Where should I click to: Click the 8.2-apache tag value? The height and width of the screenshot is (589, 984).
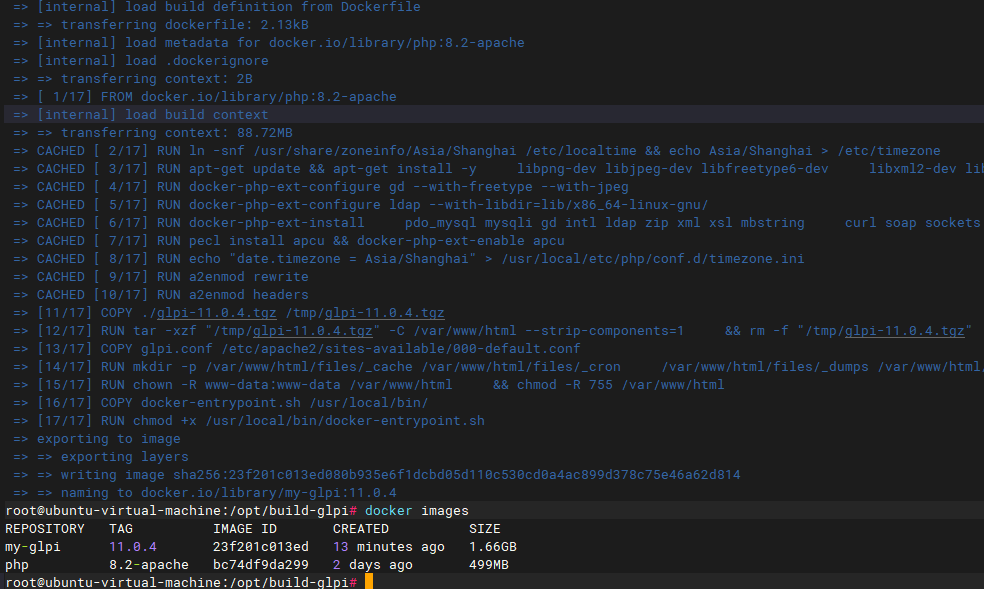(149, 565)
